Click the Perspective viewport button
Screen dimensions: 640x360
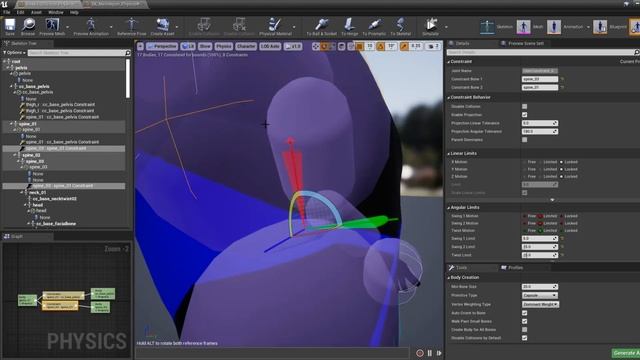click(x=162, y=47)
